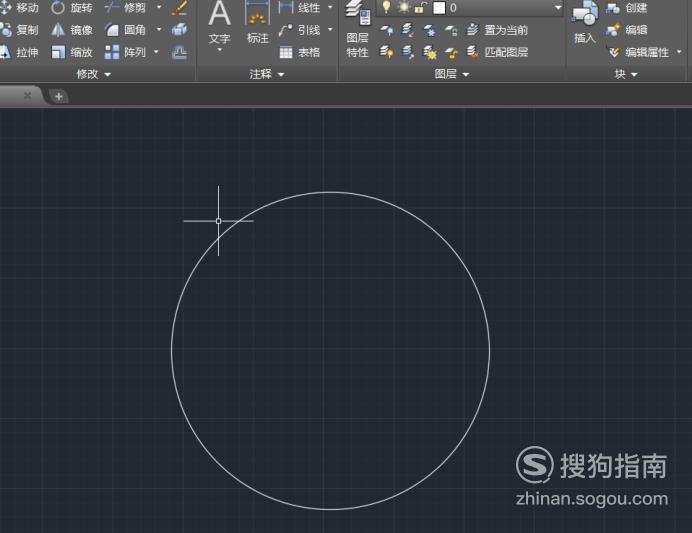Toggle layer lock padlock icon

420,8
